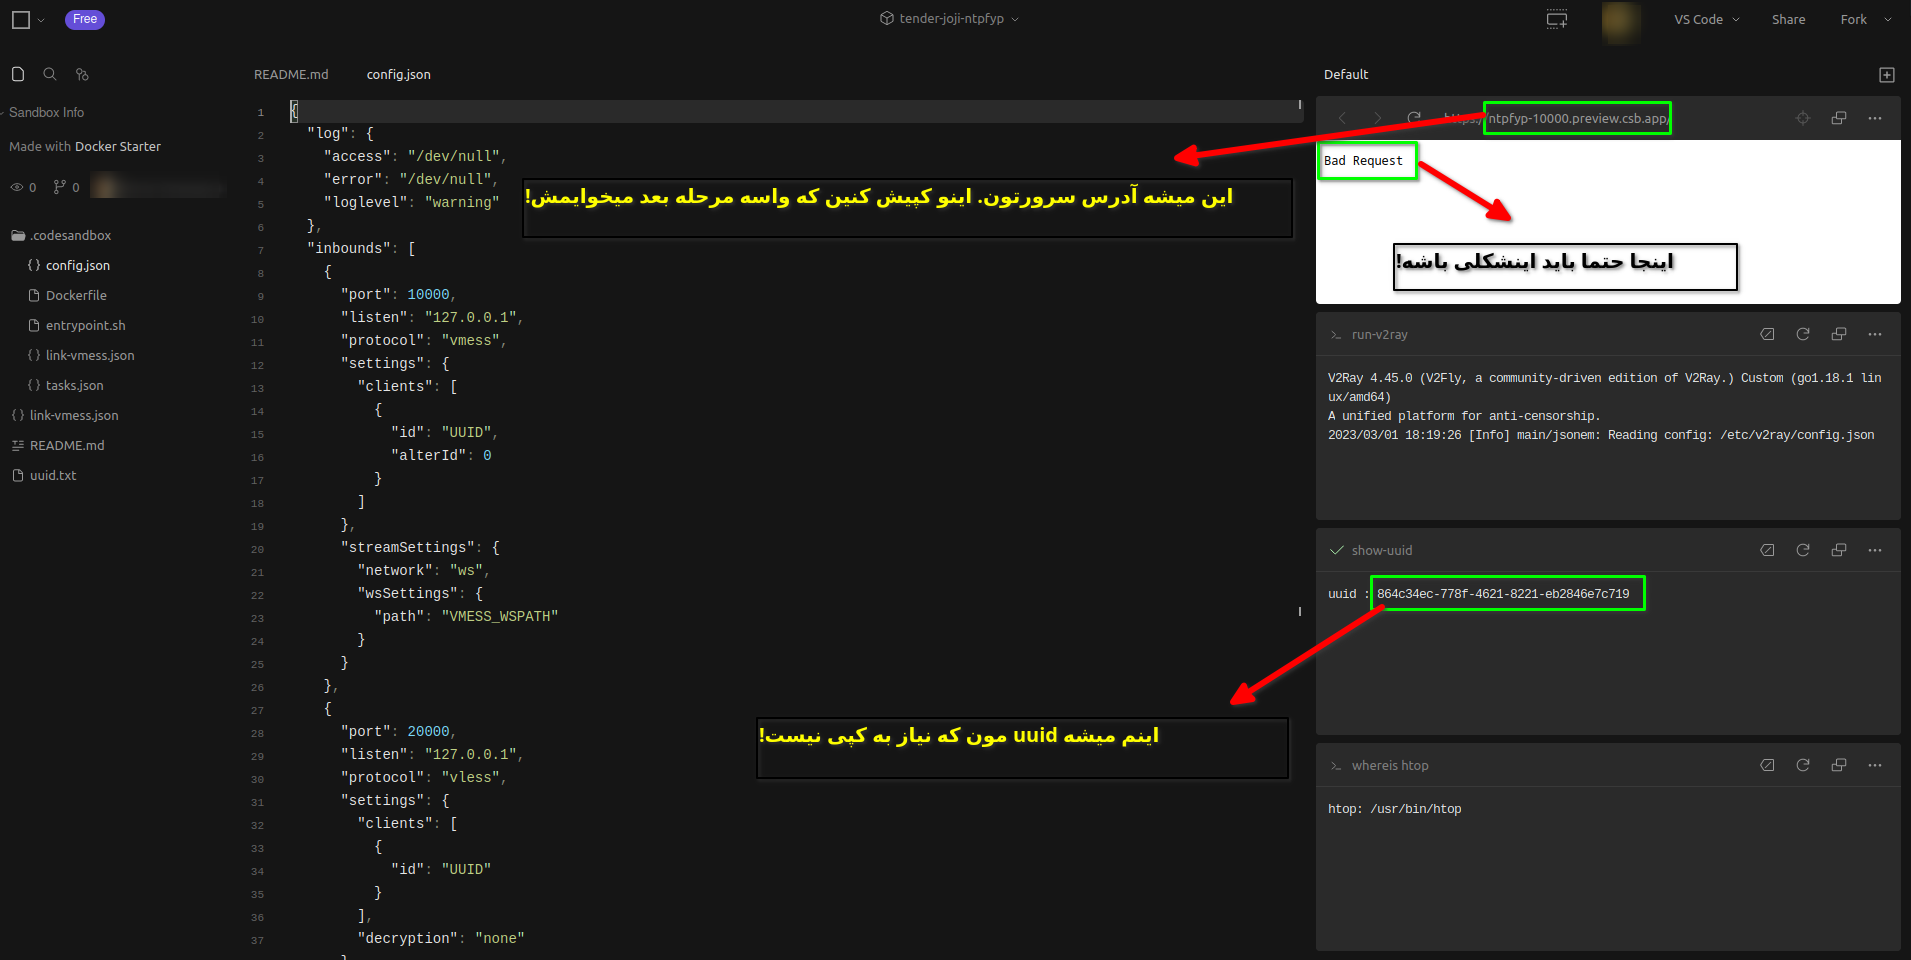Screen dimensions: 1911x960
Task: Rerun the show-uuid task
Action: pyautogui.click(x=1803, y=550)
